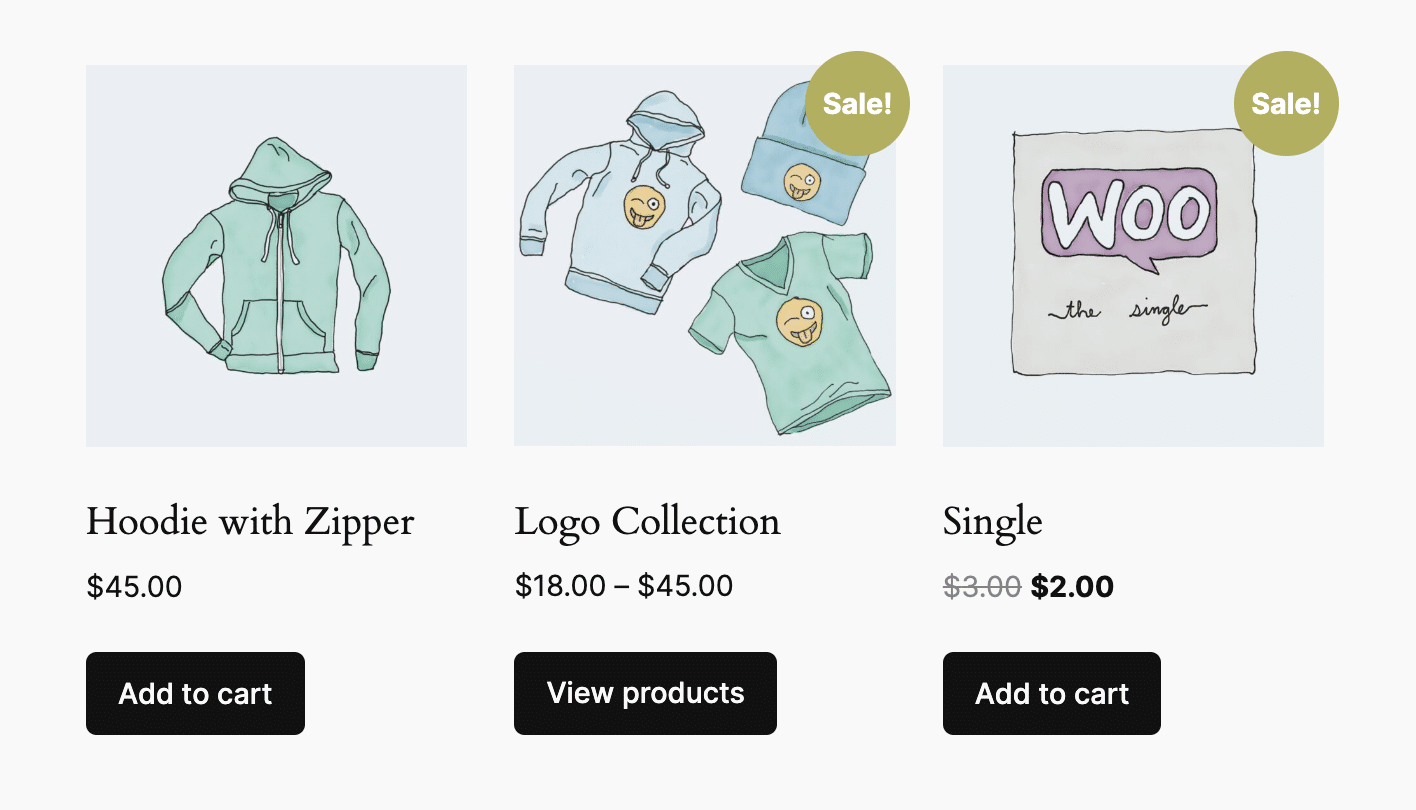Click the Sale! badge on Single
The height and width of the screenshot is (810, 1416).
(1286, 103)
